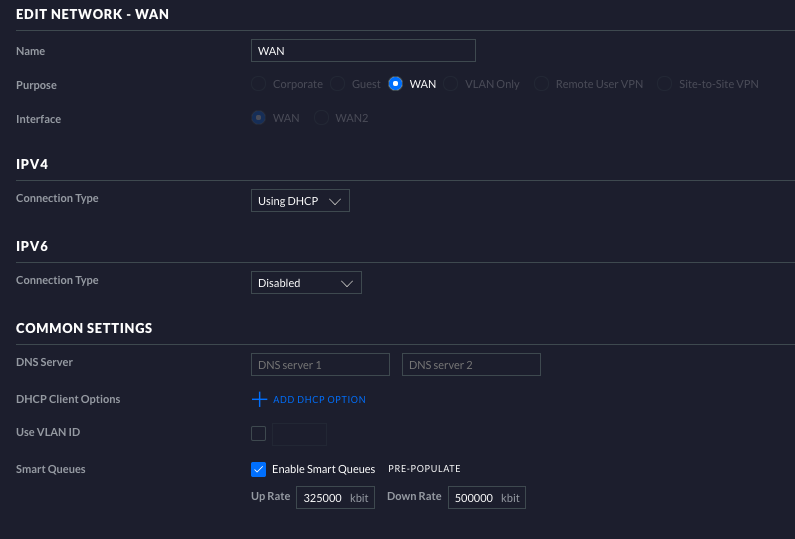Enable the Use VLAN ID checkbox
The width and height of the screenshot is (795, 539).
259,434
